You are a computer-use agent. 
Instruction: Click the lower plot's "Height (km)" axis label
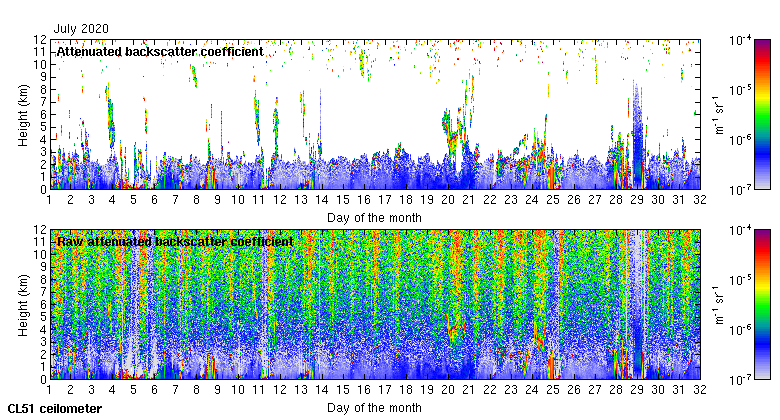[x=23, y=305]
